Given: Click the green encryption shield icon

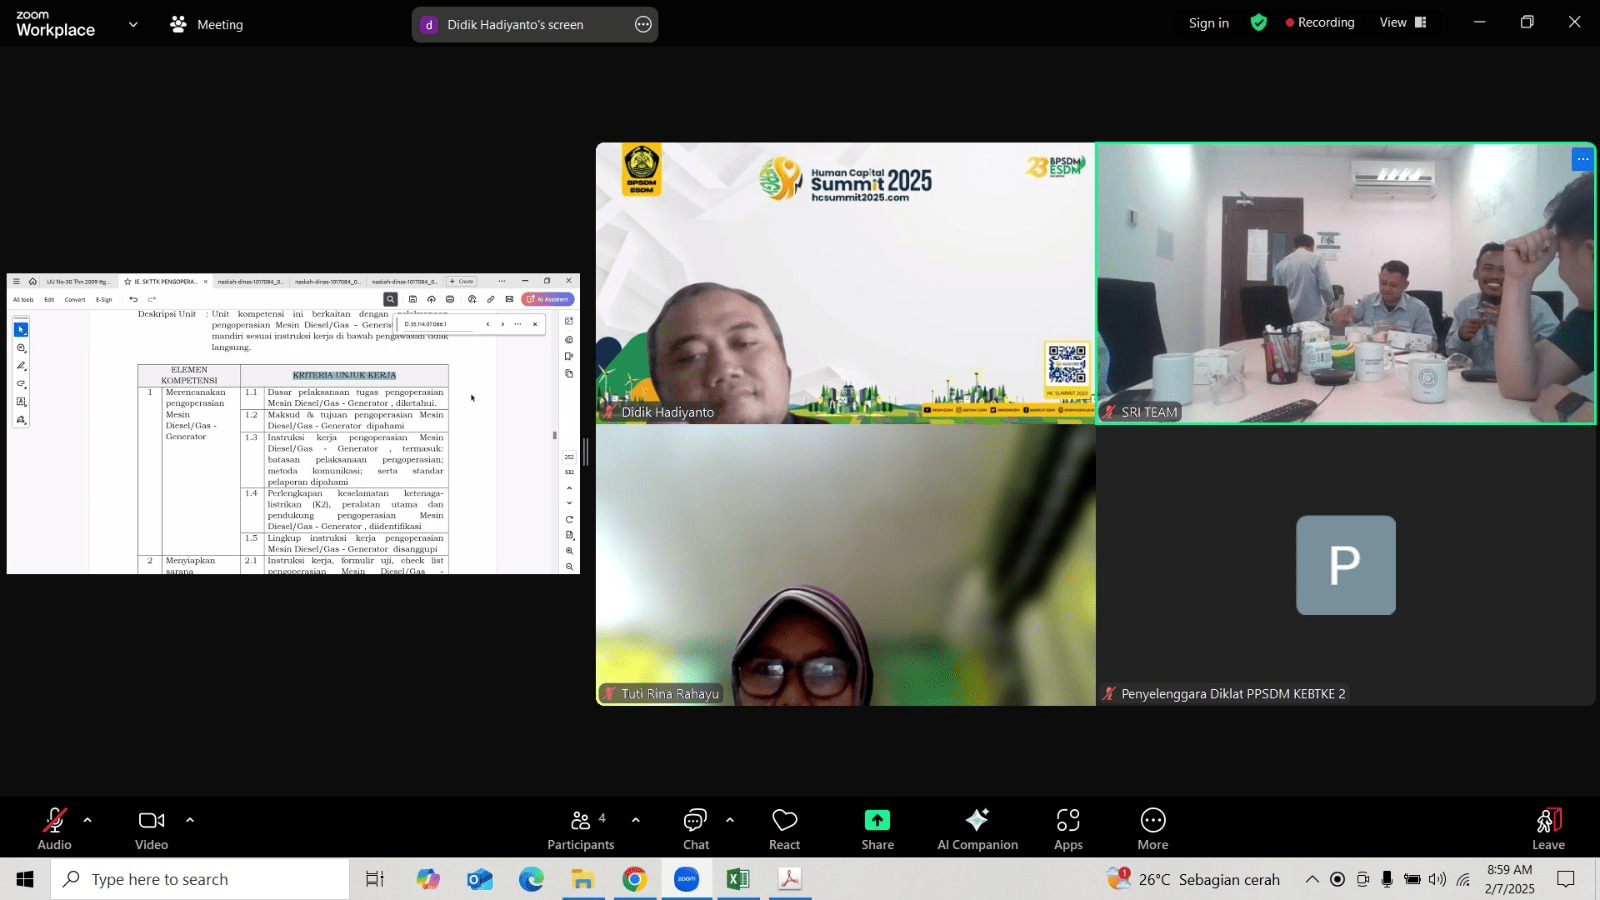Looking at the screenshot, I should coord(1259,22).
